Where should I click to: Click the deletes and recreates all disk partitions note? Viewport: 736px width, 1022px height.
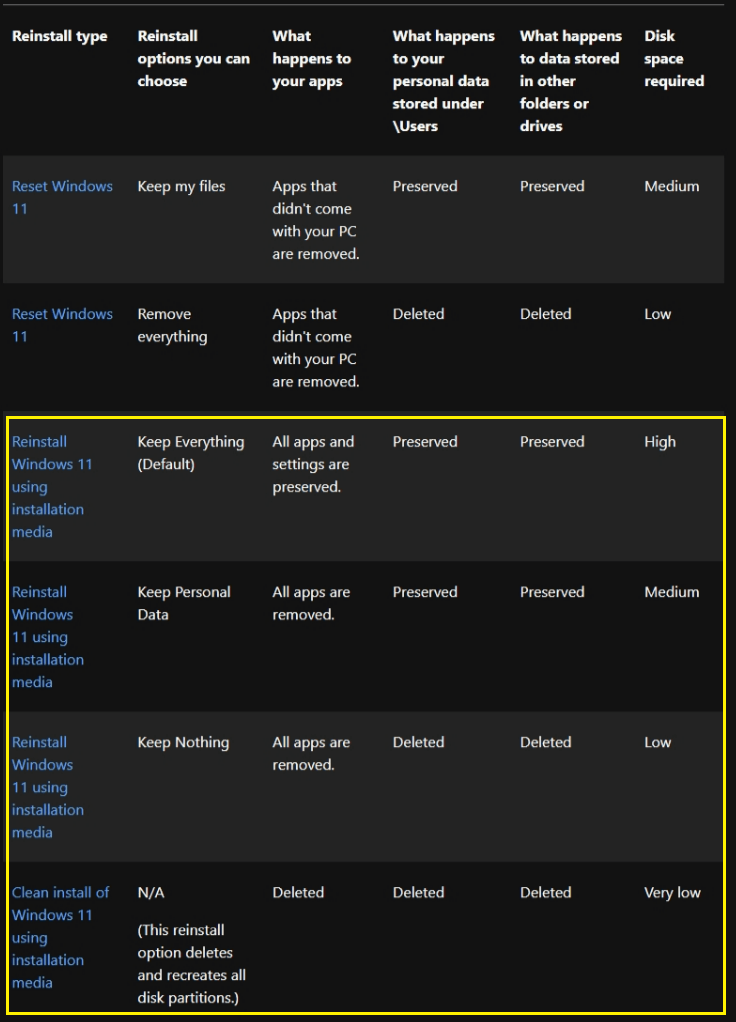tap(191, 964)
